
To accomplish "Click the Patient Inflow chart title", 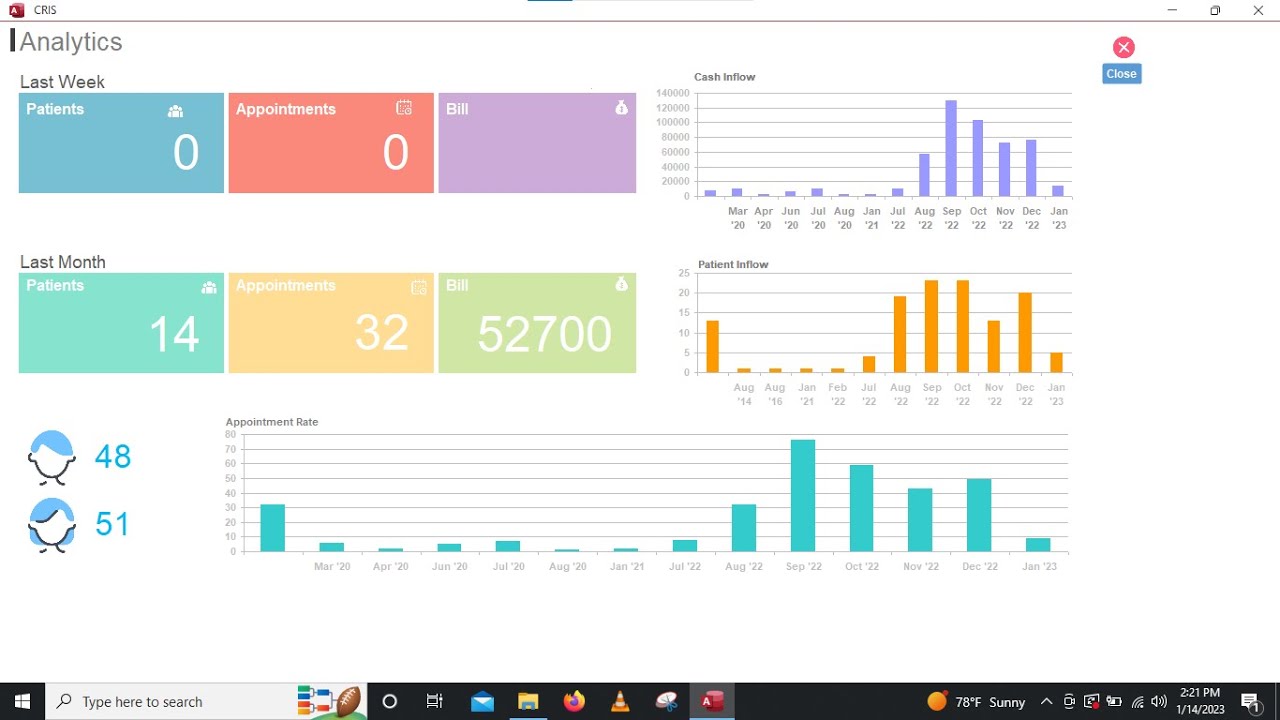I will click(x=733, y=265).
